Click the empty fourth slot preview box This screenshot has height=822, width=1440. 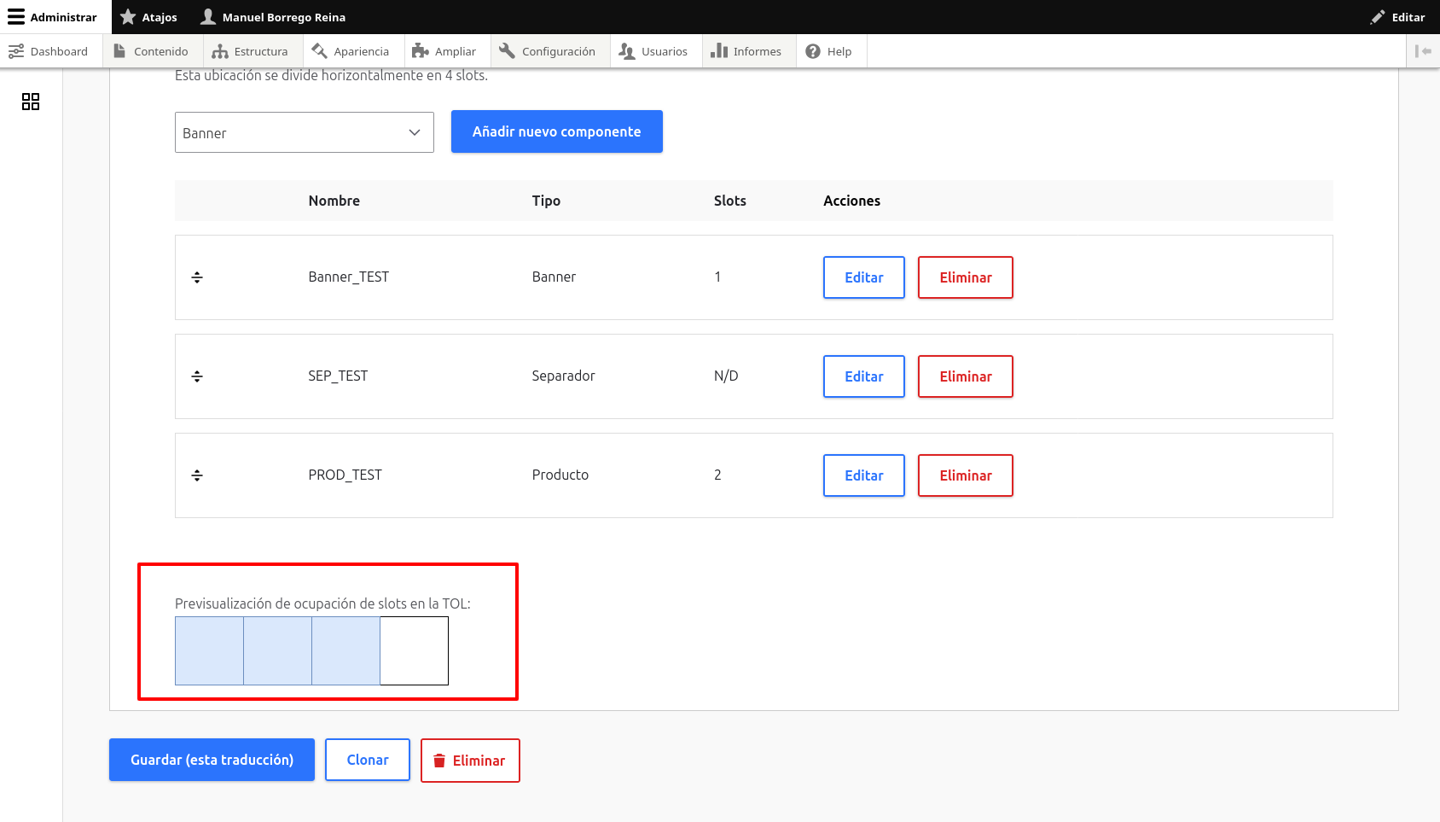tap(414, 651)
